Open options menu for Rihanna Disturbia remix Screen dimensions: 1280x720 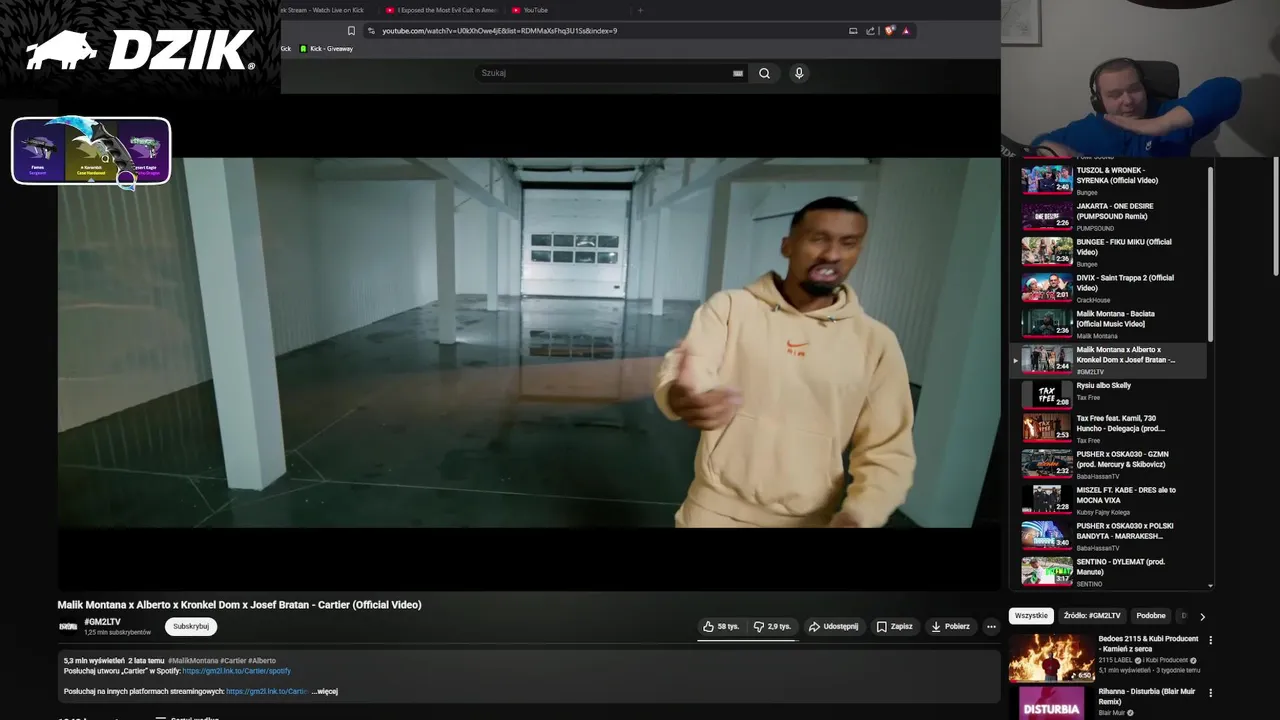click(1210, 692)
